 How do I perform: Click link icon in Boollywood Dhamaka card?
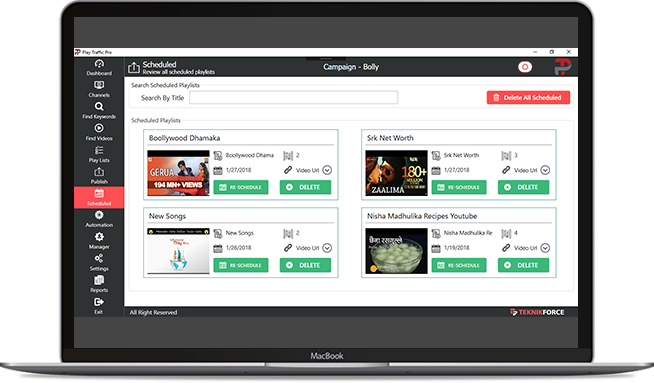(288, 170)
